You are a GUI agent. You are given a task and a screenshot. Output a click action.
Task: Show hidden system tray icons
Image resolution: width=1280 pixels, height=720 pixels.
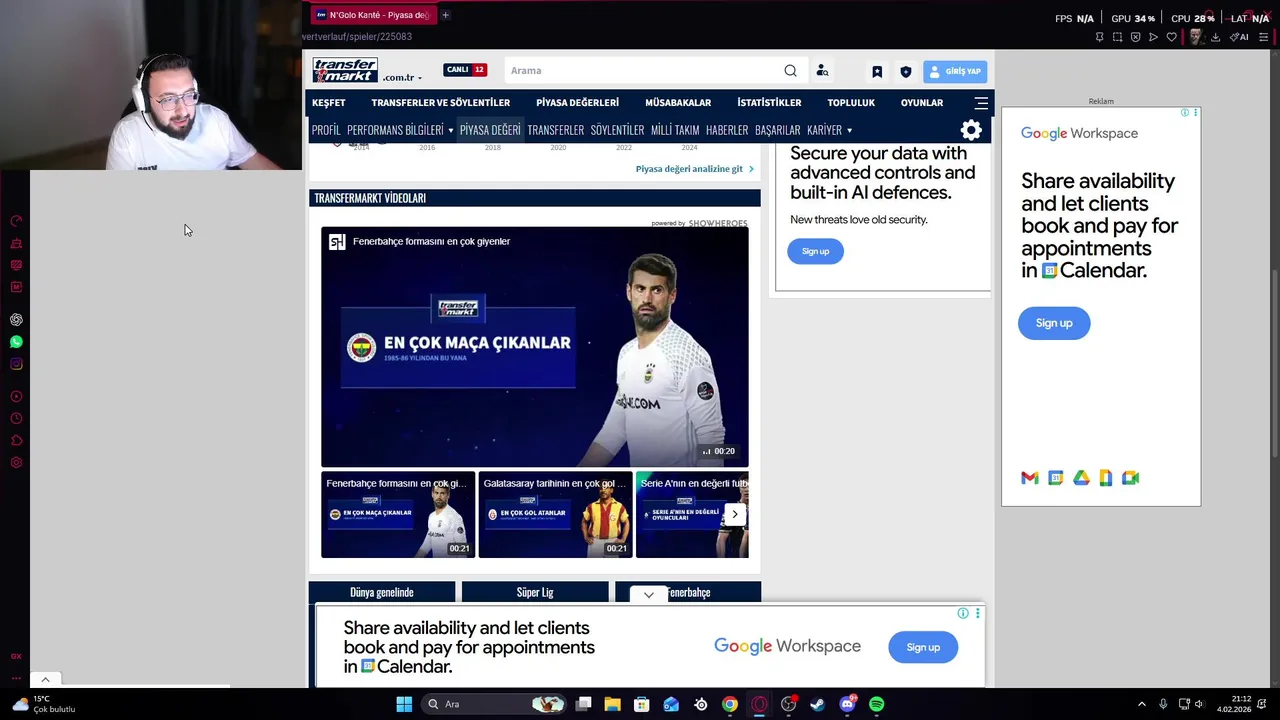(1141, 704)
